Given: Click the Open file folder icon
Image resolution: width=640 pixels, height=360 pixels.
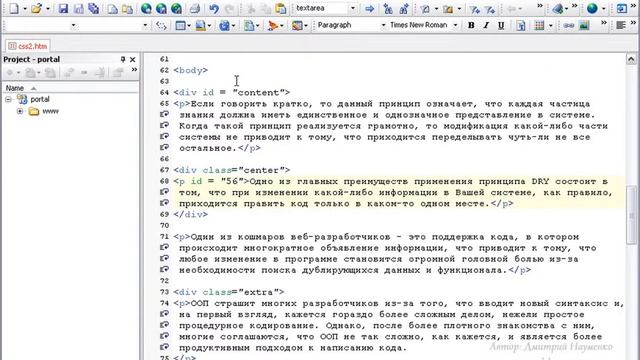Looking at the screenshot, I should tap(36, 8).
